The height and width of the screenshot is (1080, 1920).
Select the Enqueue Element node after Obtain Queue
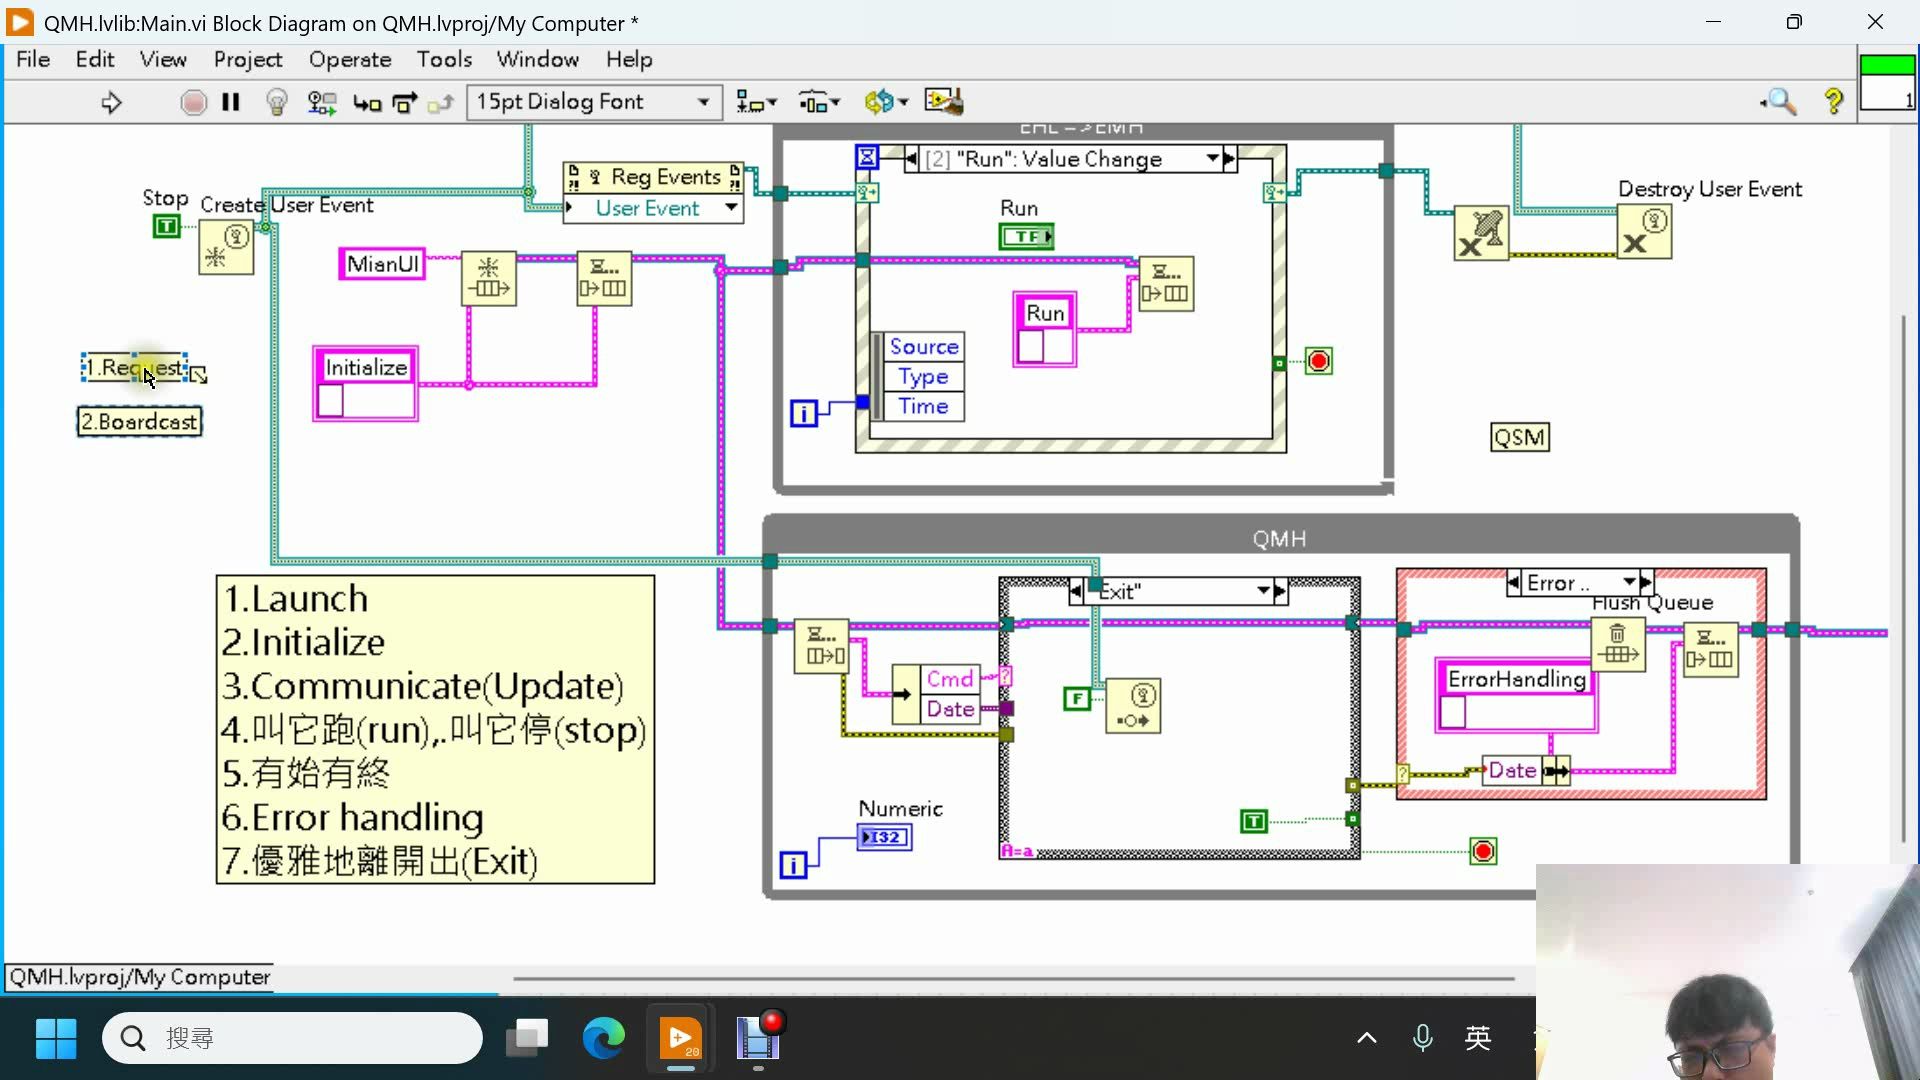tap(604, 278)
